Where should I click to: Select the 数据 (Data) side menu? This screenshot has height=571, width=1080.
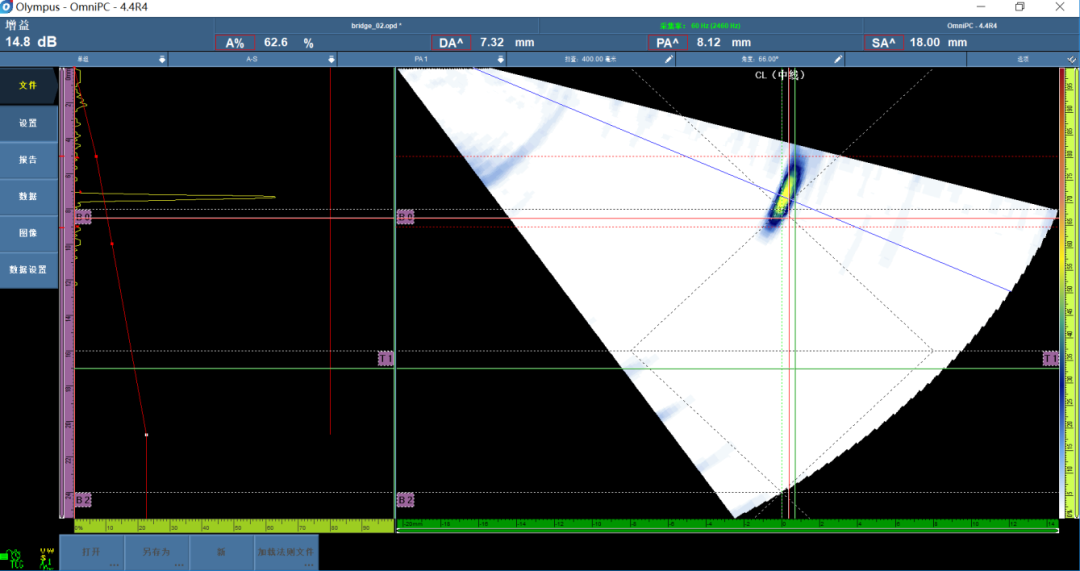coord(28,196)
